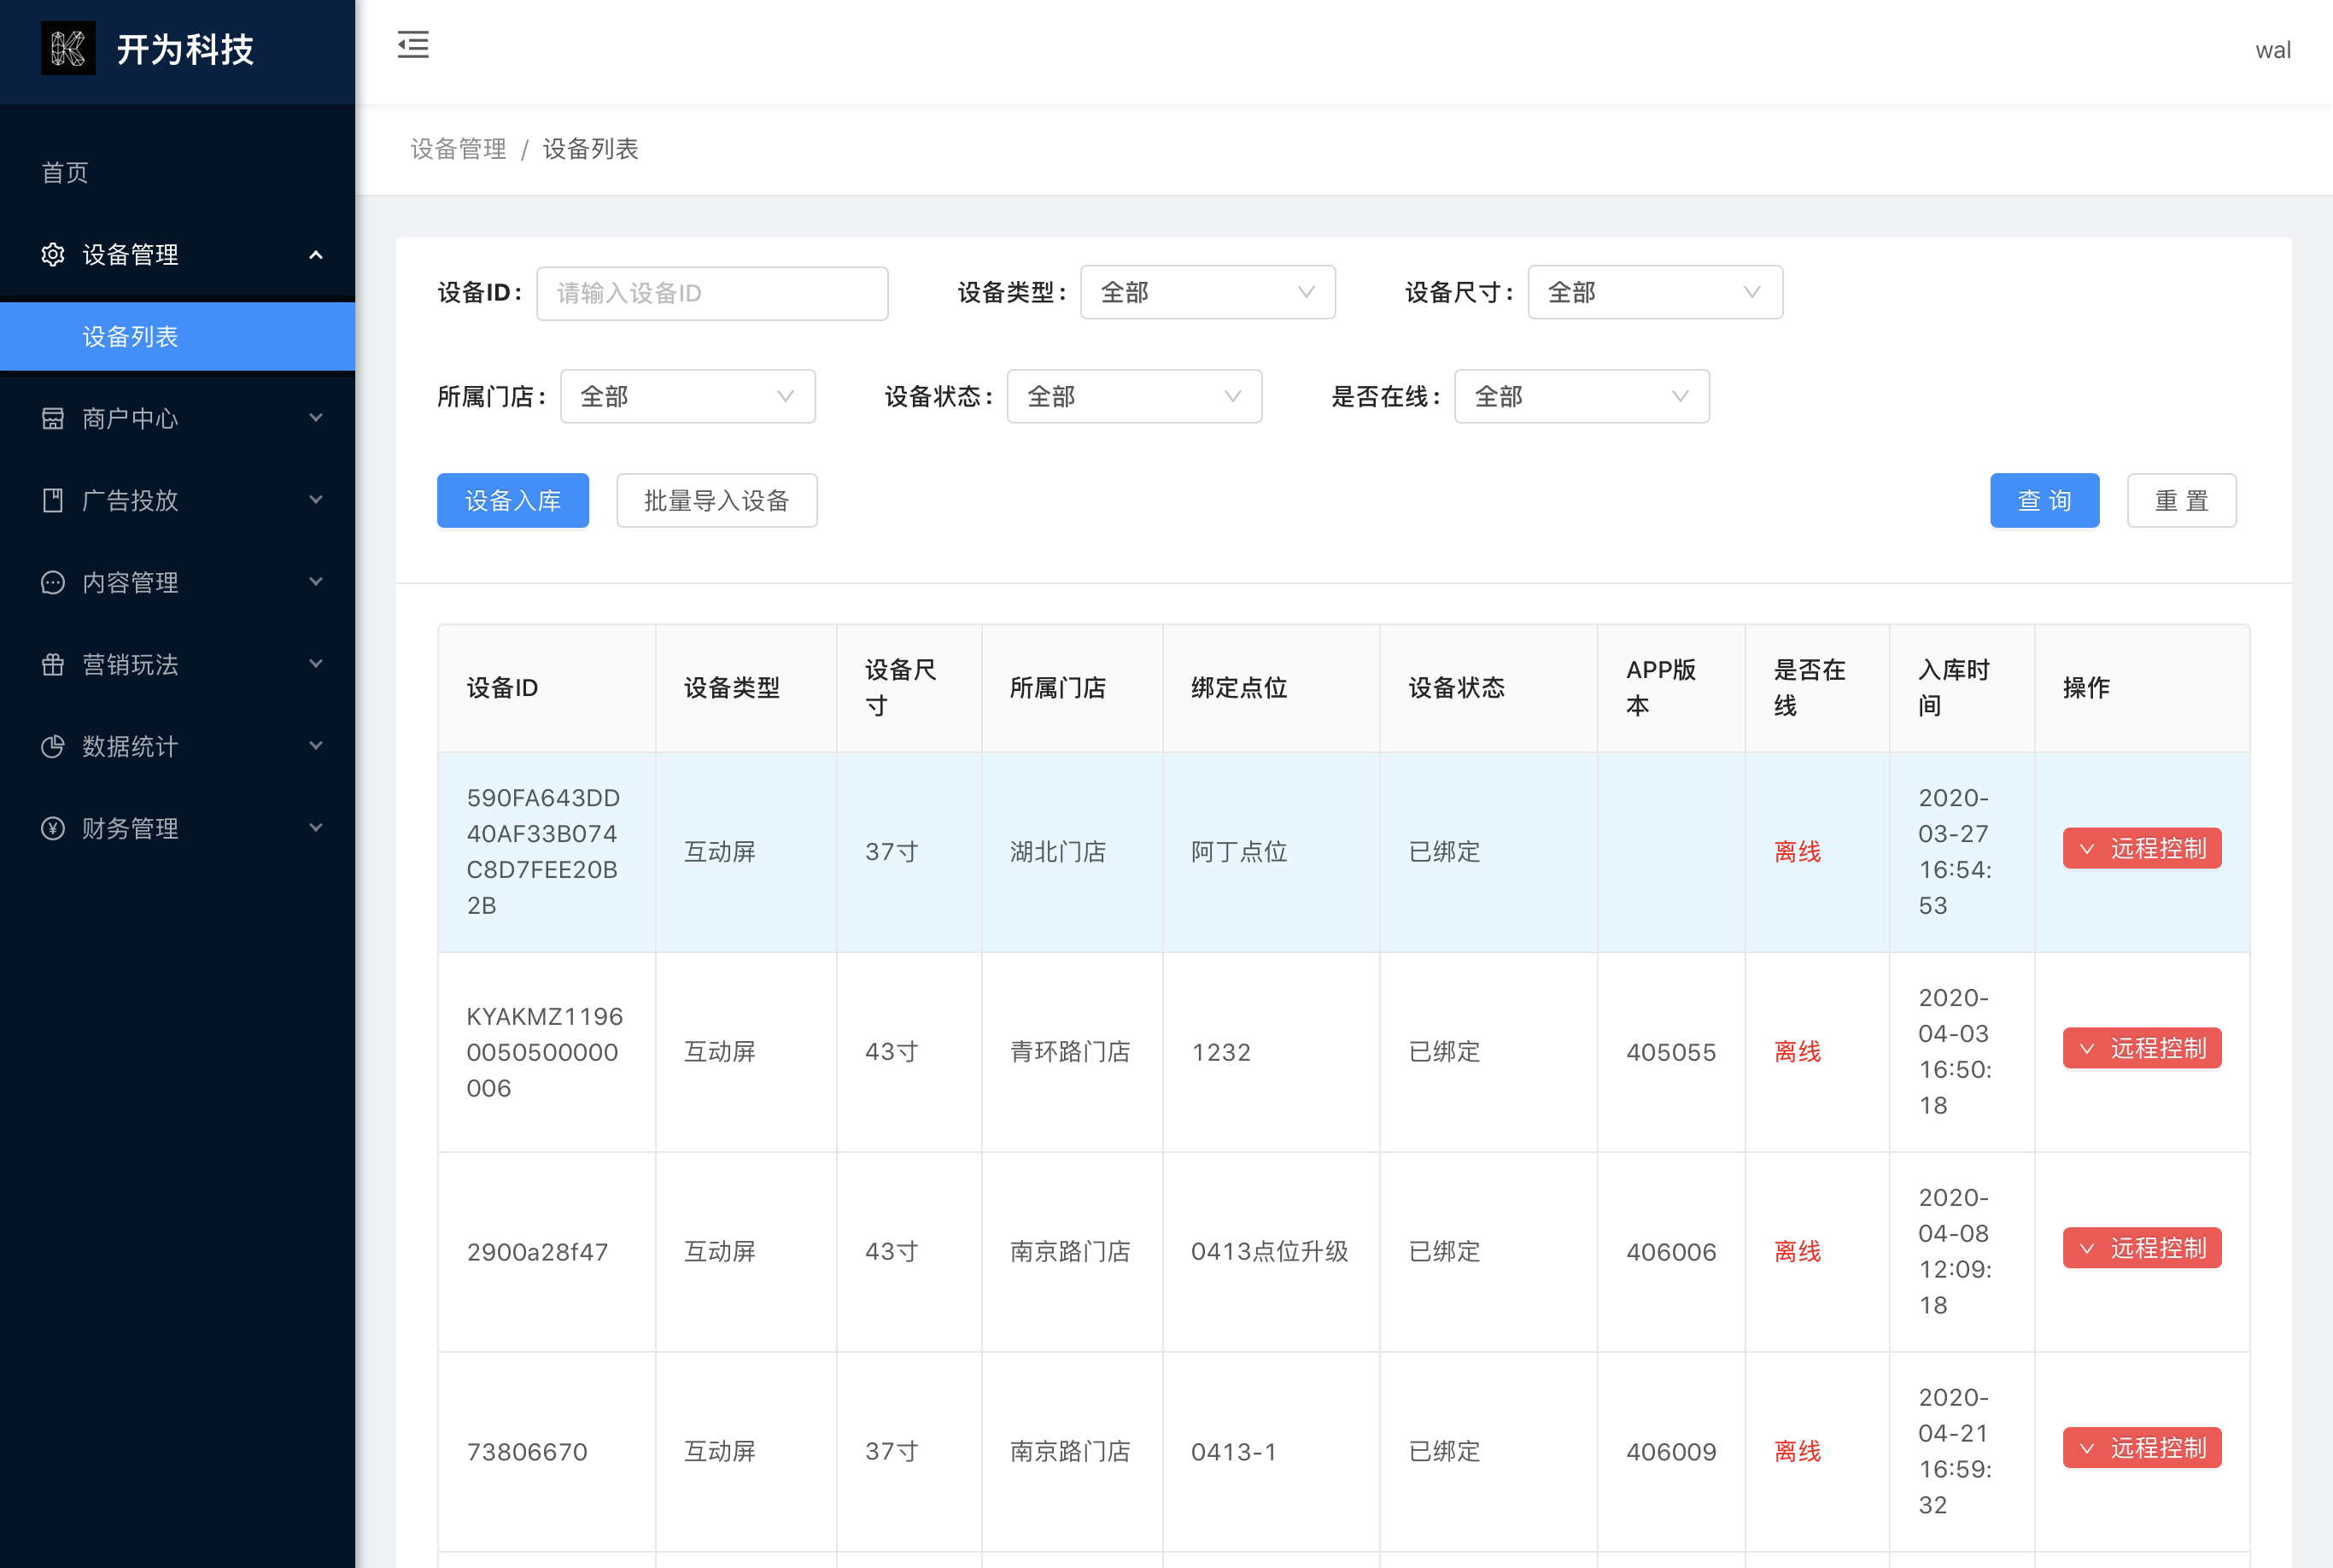Click the 批量导入设备 button
2333x1568 pixels.
[716, 500]
